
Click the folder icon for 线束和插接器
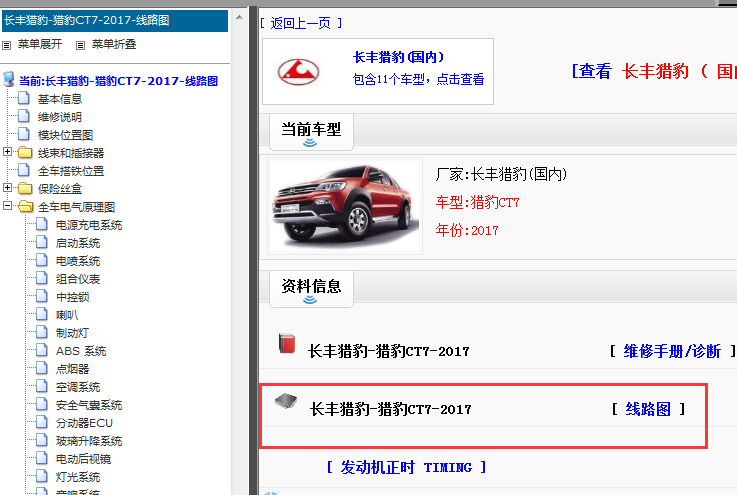coord(25,152)
